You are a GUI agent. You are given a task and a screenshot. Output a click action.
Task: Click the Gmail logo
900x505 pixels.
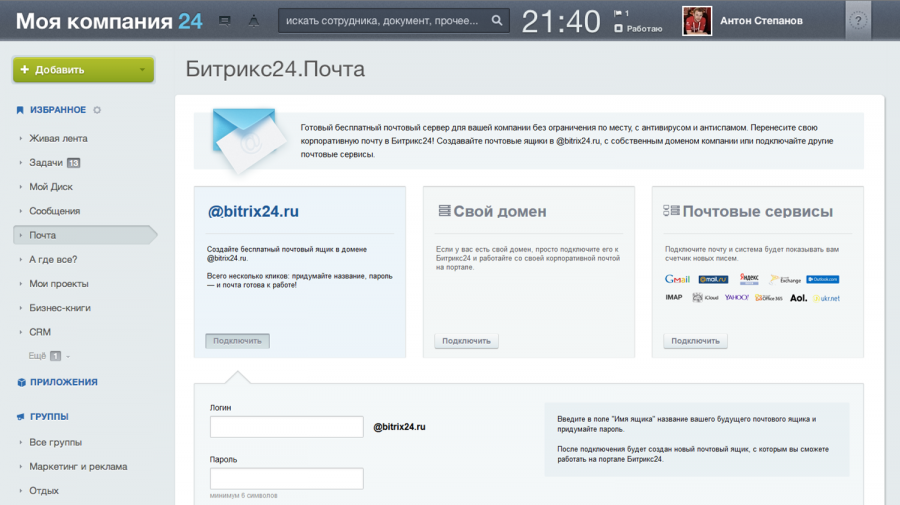677,279
